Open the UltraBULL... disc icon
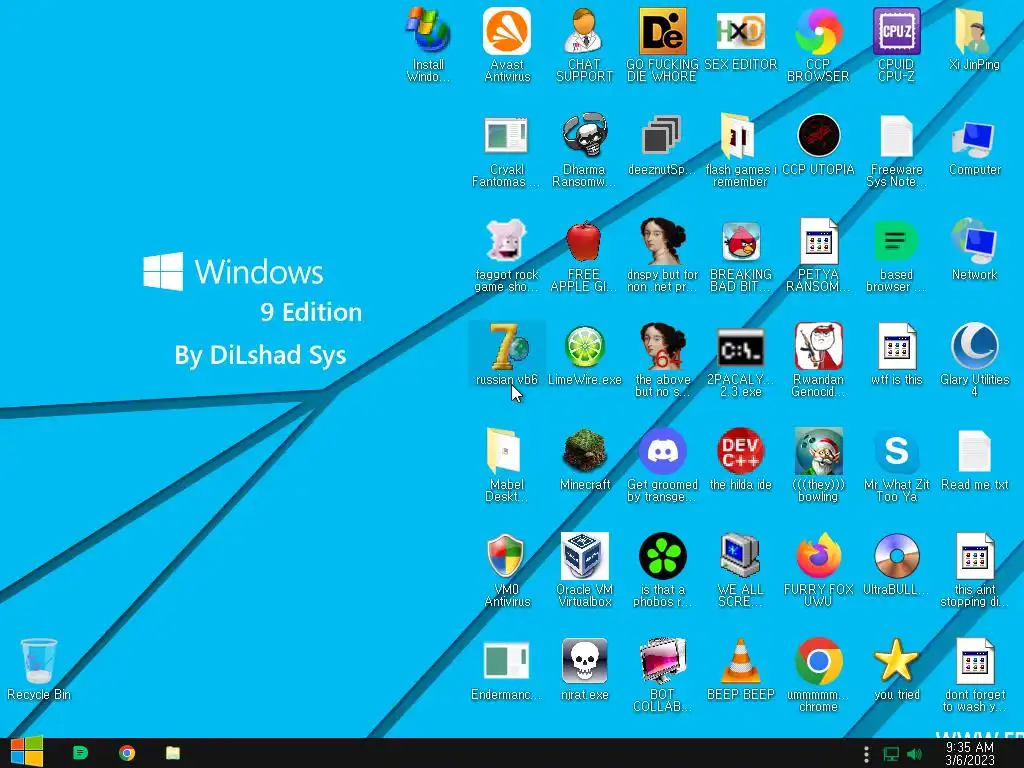Screen dimensions: 1024x768 tap(896, 565)
